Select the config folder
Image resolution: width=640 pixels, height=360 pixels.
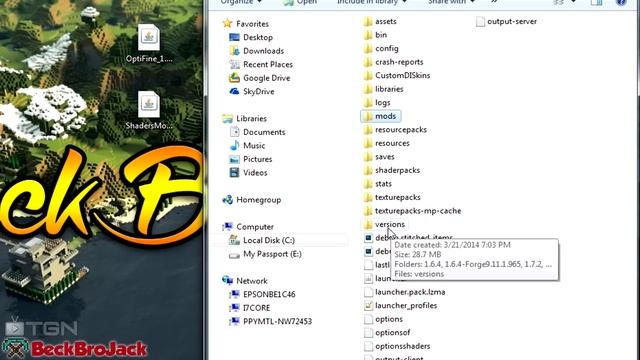click(x=381, y=48)
